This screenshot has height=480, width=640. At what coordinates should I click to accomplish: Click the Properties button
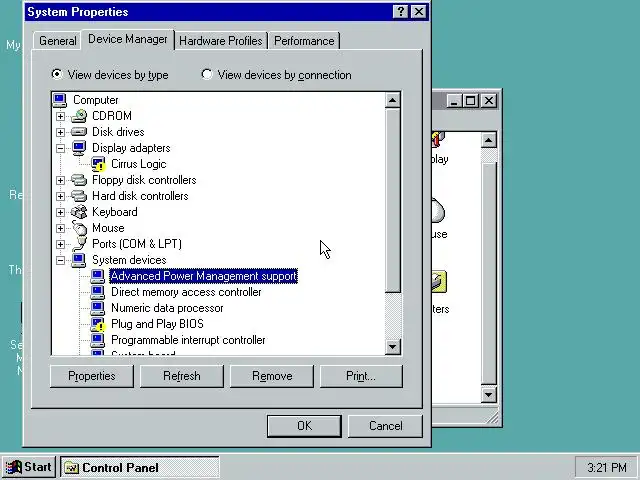[92, 376]
